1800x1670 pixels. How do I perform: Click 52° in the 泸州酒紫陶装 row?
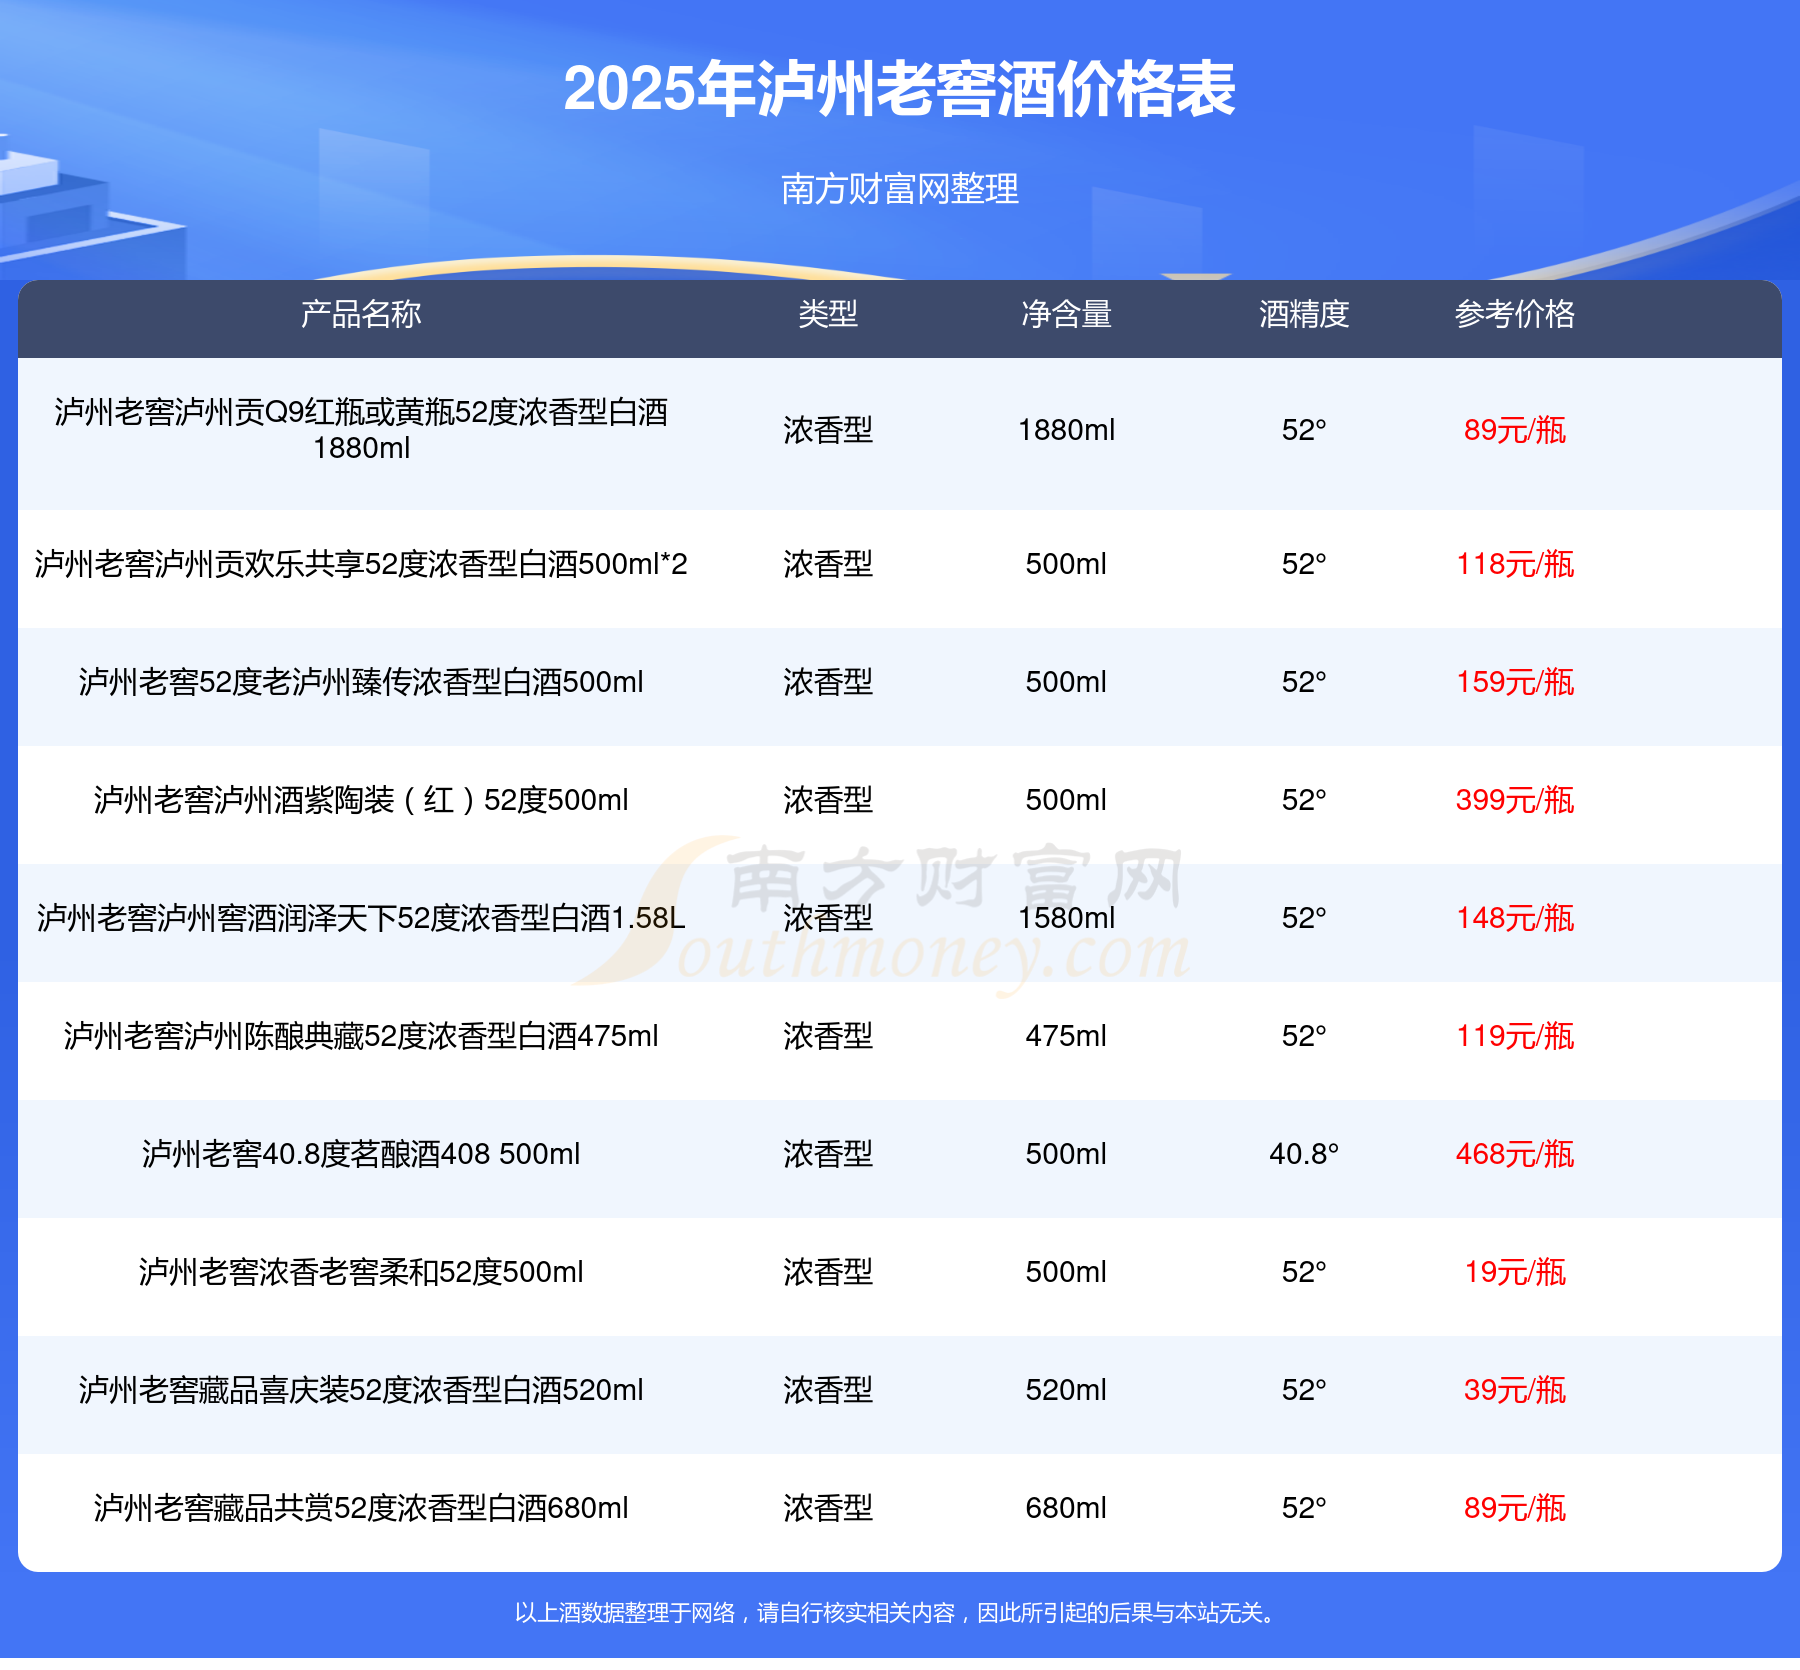1304,800
